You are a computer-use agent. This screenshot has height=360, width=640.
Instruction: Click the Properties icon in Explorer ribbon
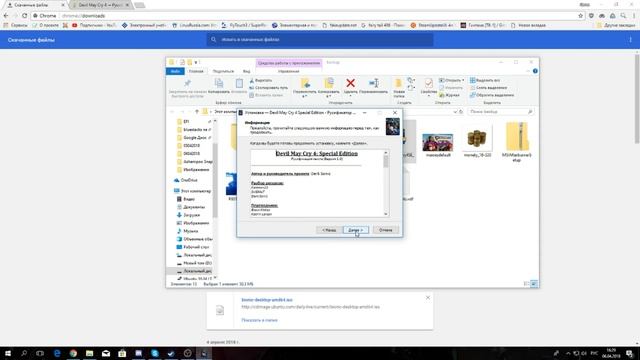point(428,83)
